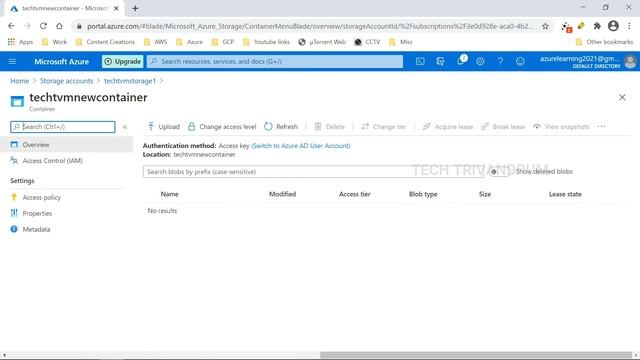Open the browser extensions puzzle icon
640x360 pixels.
[x=597, y=26]
